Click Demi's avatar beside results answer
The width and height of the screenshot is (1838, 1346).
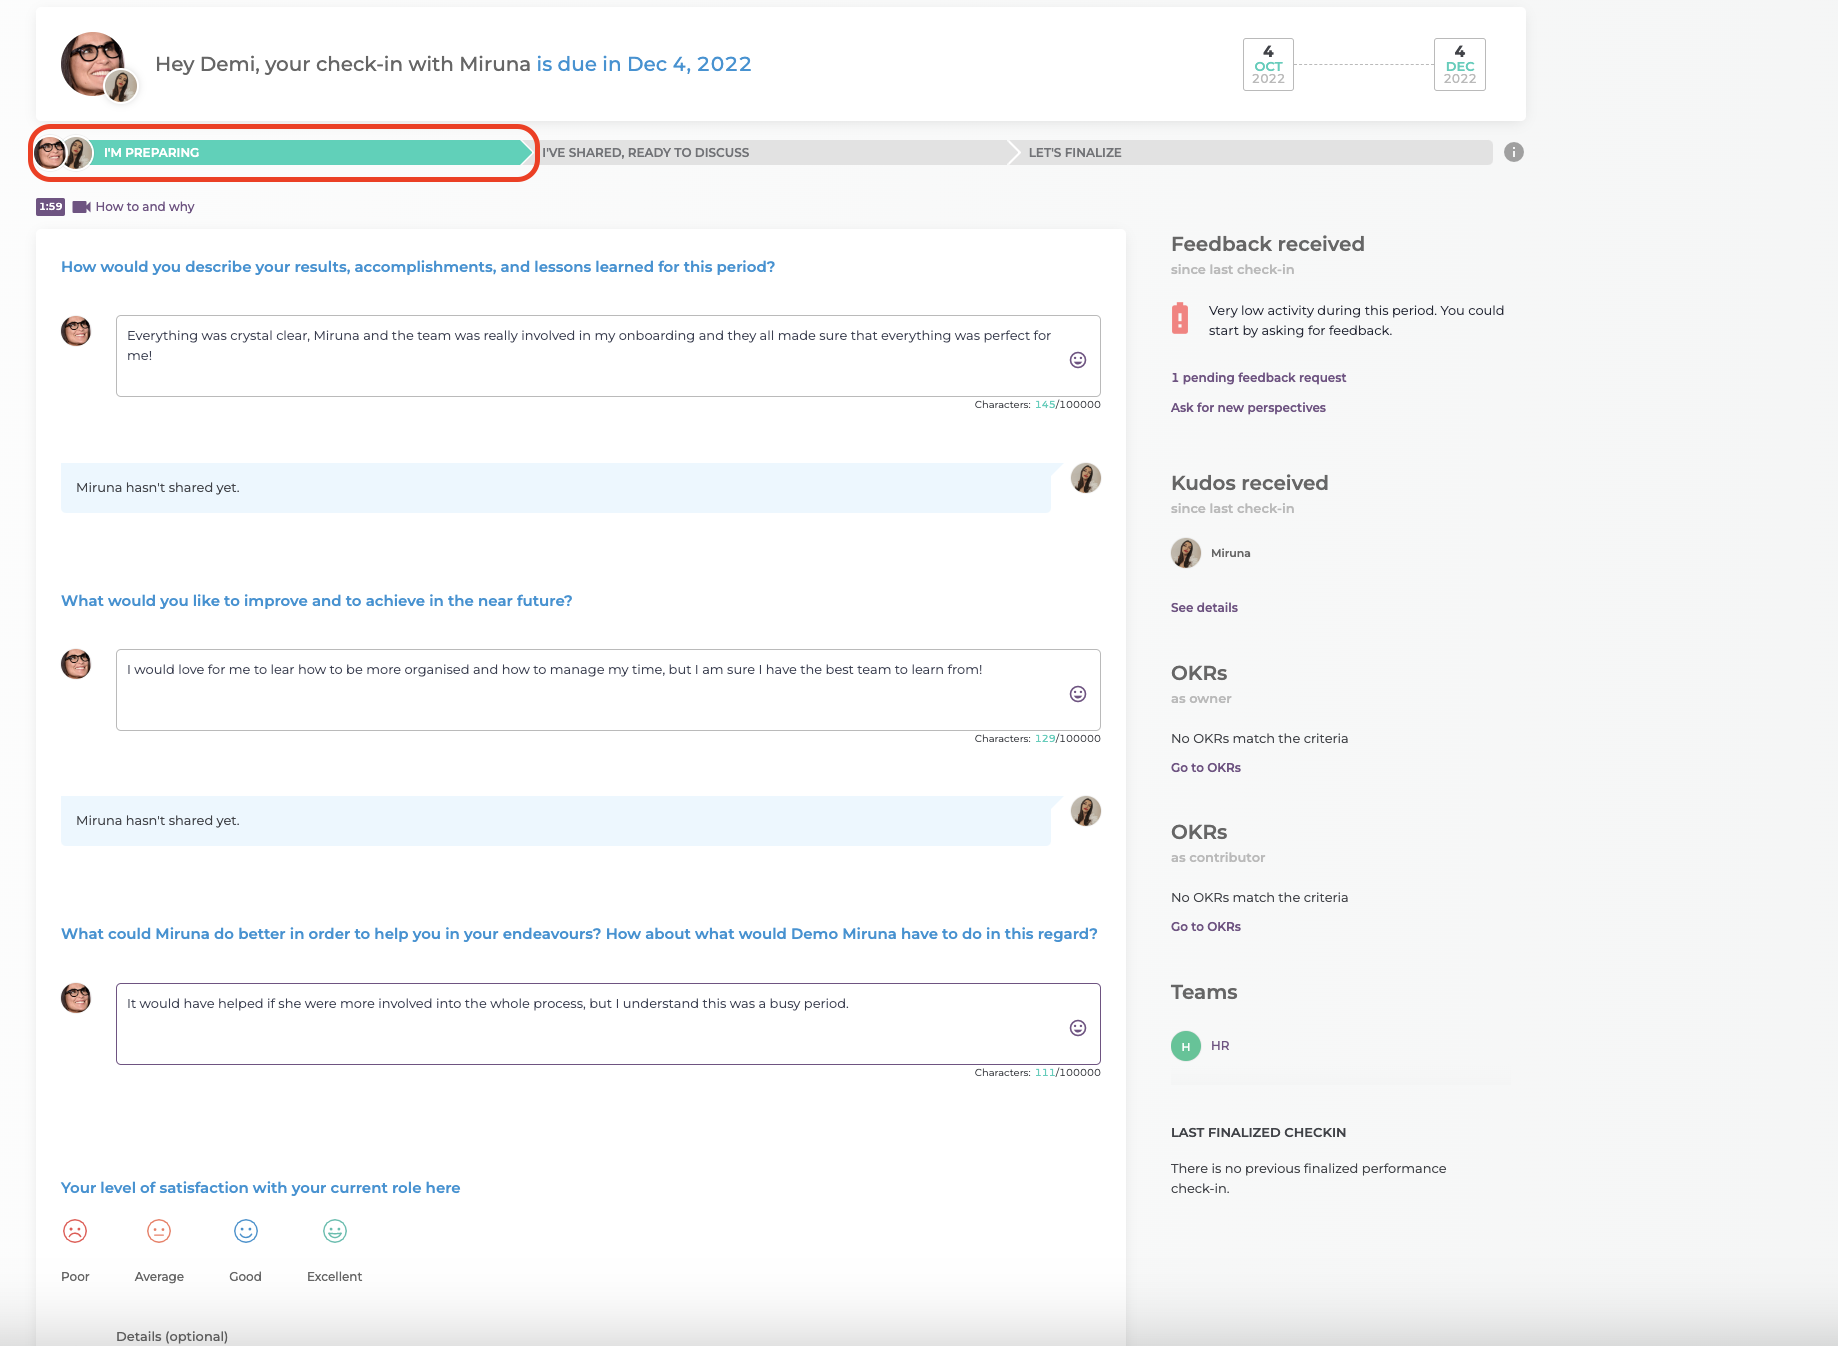coord(76,331)
